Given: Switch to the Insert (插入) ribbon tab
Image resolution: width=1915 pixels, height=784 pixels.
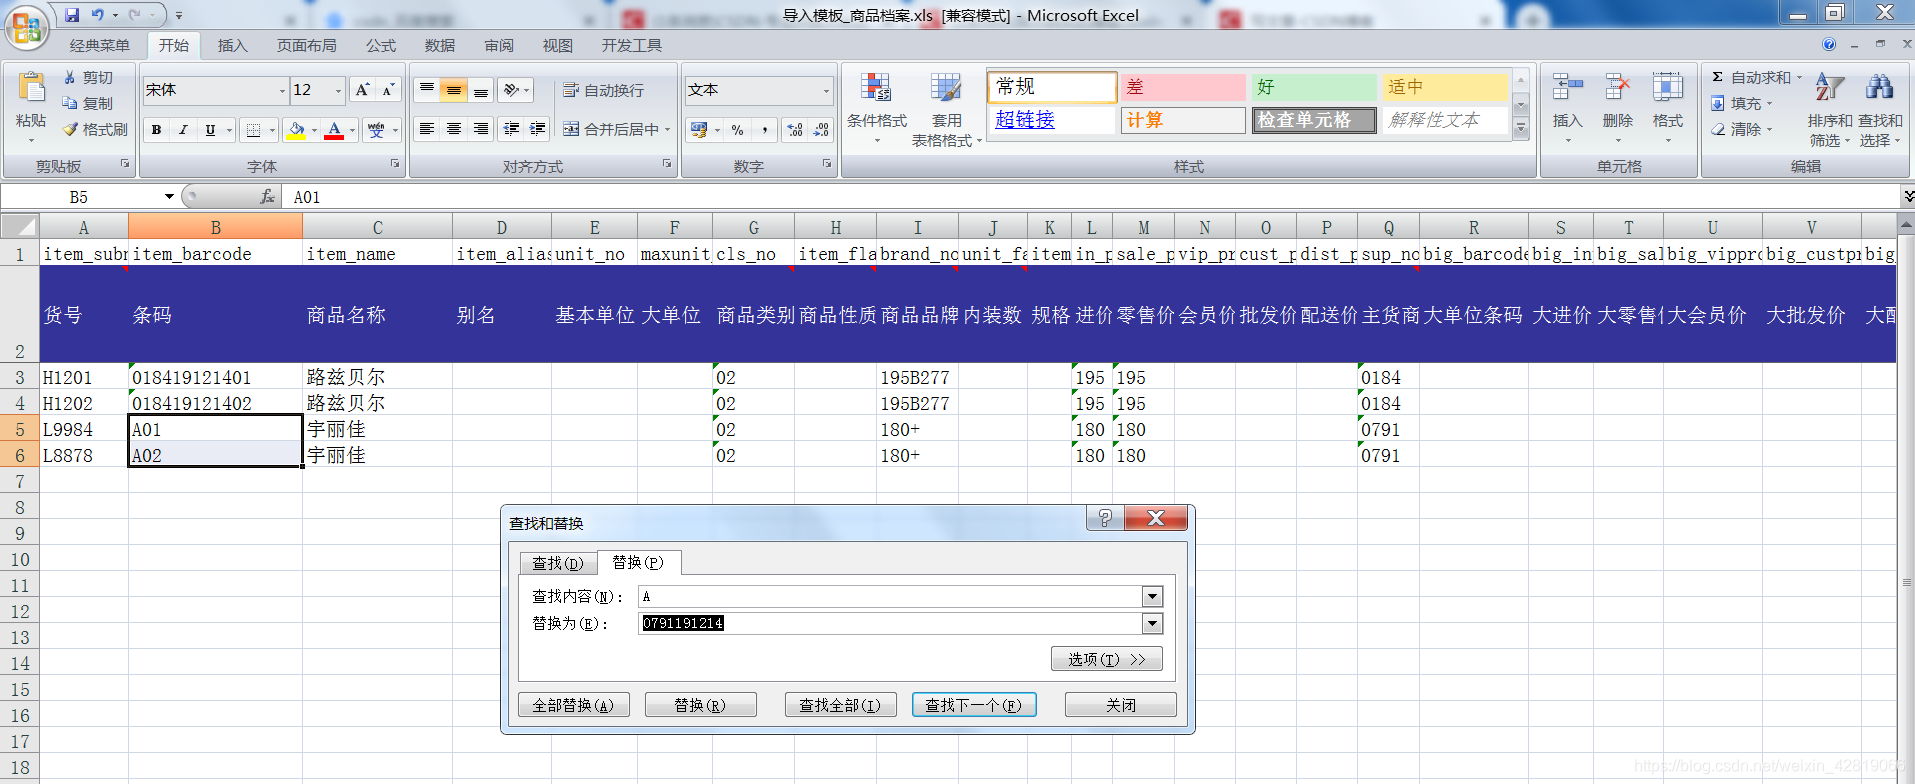Looking at the screenshot, I should (232, 45).
